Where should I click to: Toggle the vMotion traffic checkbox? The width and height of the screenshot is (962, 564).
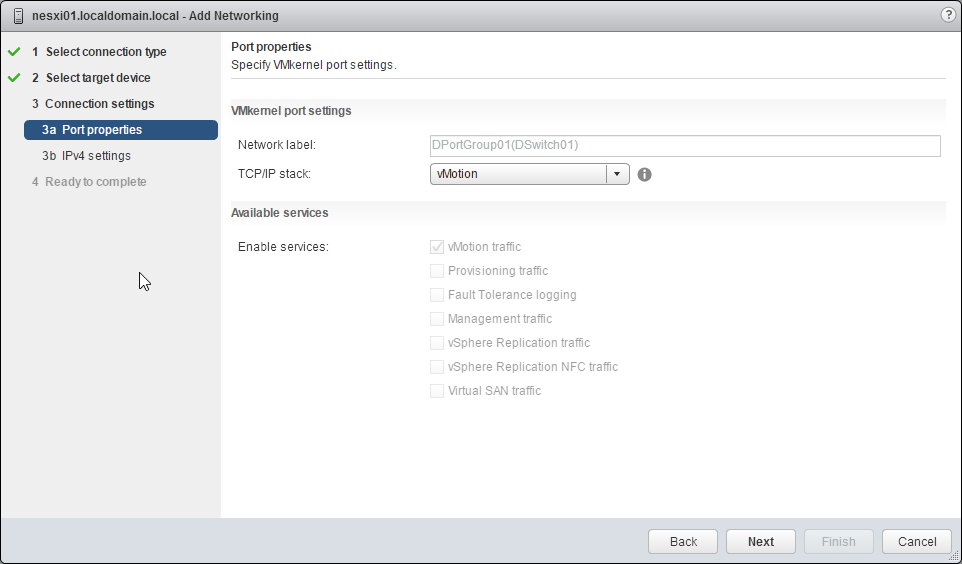pos(437,247)
